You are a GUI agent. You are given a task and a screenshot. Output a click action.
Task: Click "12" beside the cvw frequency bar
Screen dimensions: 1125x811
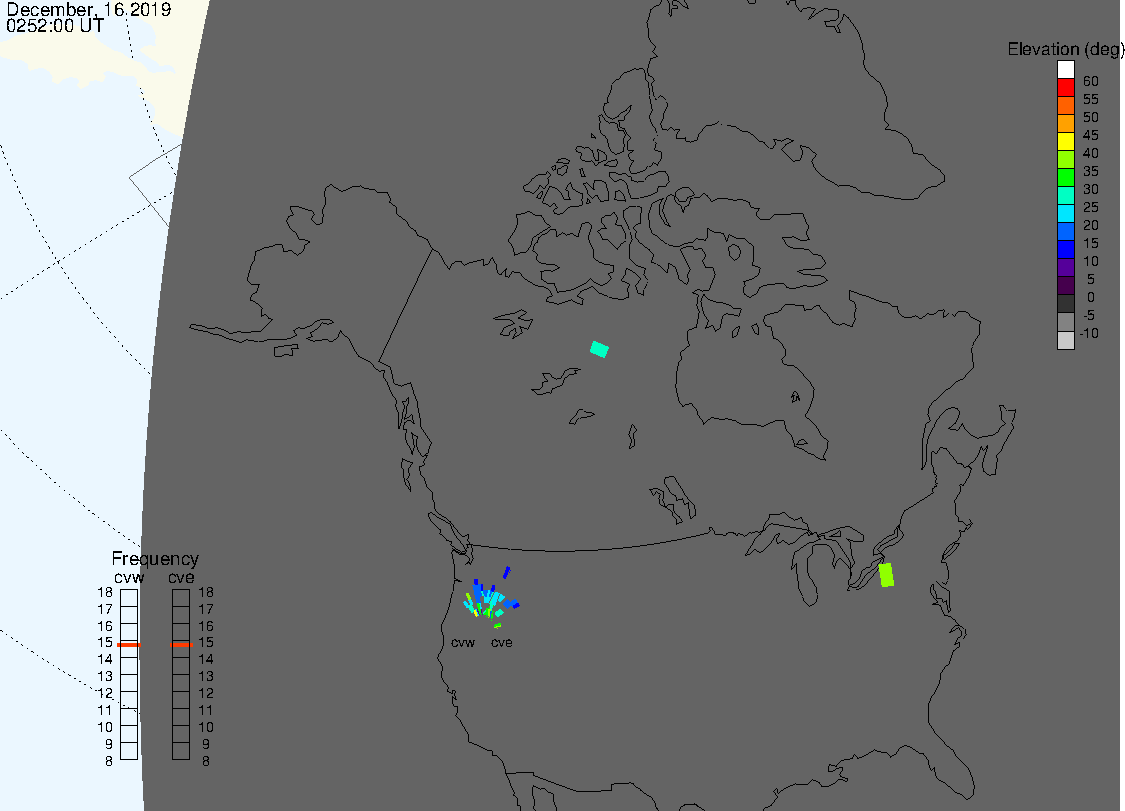tap(105, 693)
